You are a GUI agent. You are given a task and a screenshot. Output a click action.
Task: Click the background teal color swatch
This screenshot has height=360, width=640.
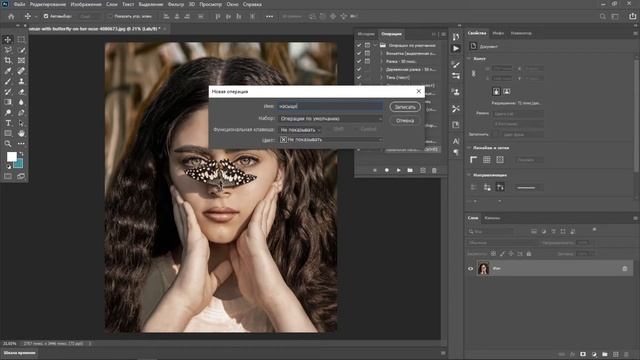19,164
